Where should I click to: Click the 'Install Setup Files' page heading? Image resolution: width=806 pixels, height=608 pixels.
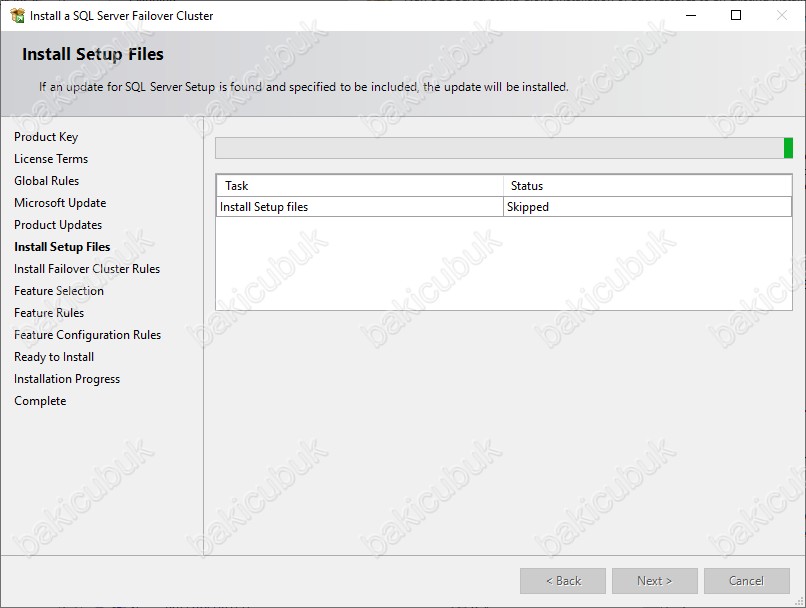point(93,54)
